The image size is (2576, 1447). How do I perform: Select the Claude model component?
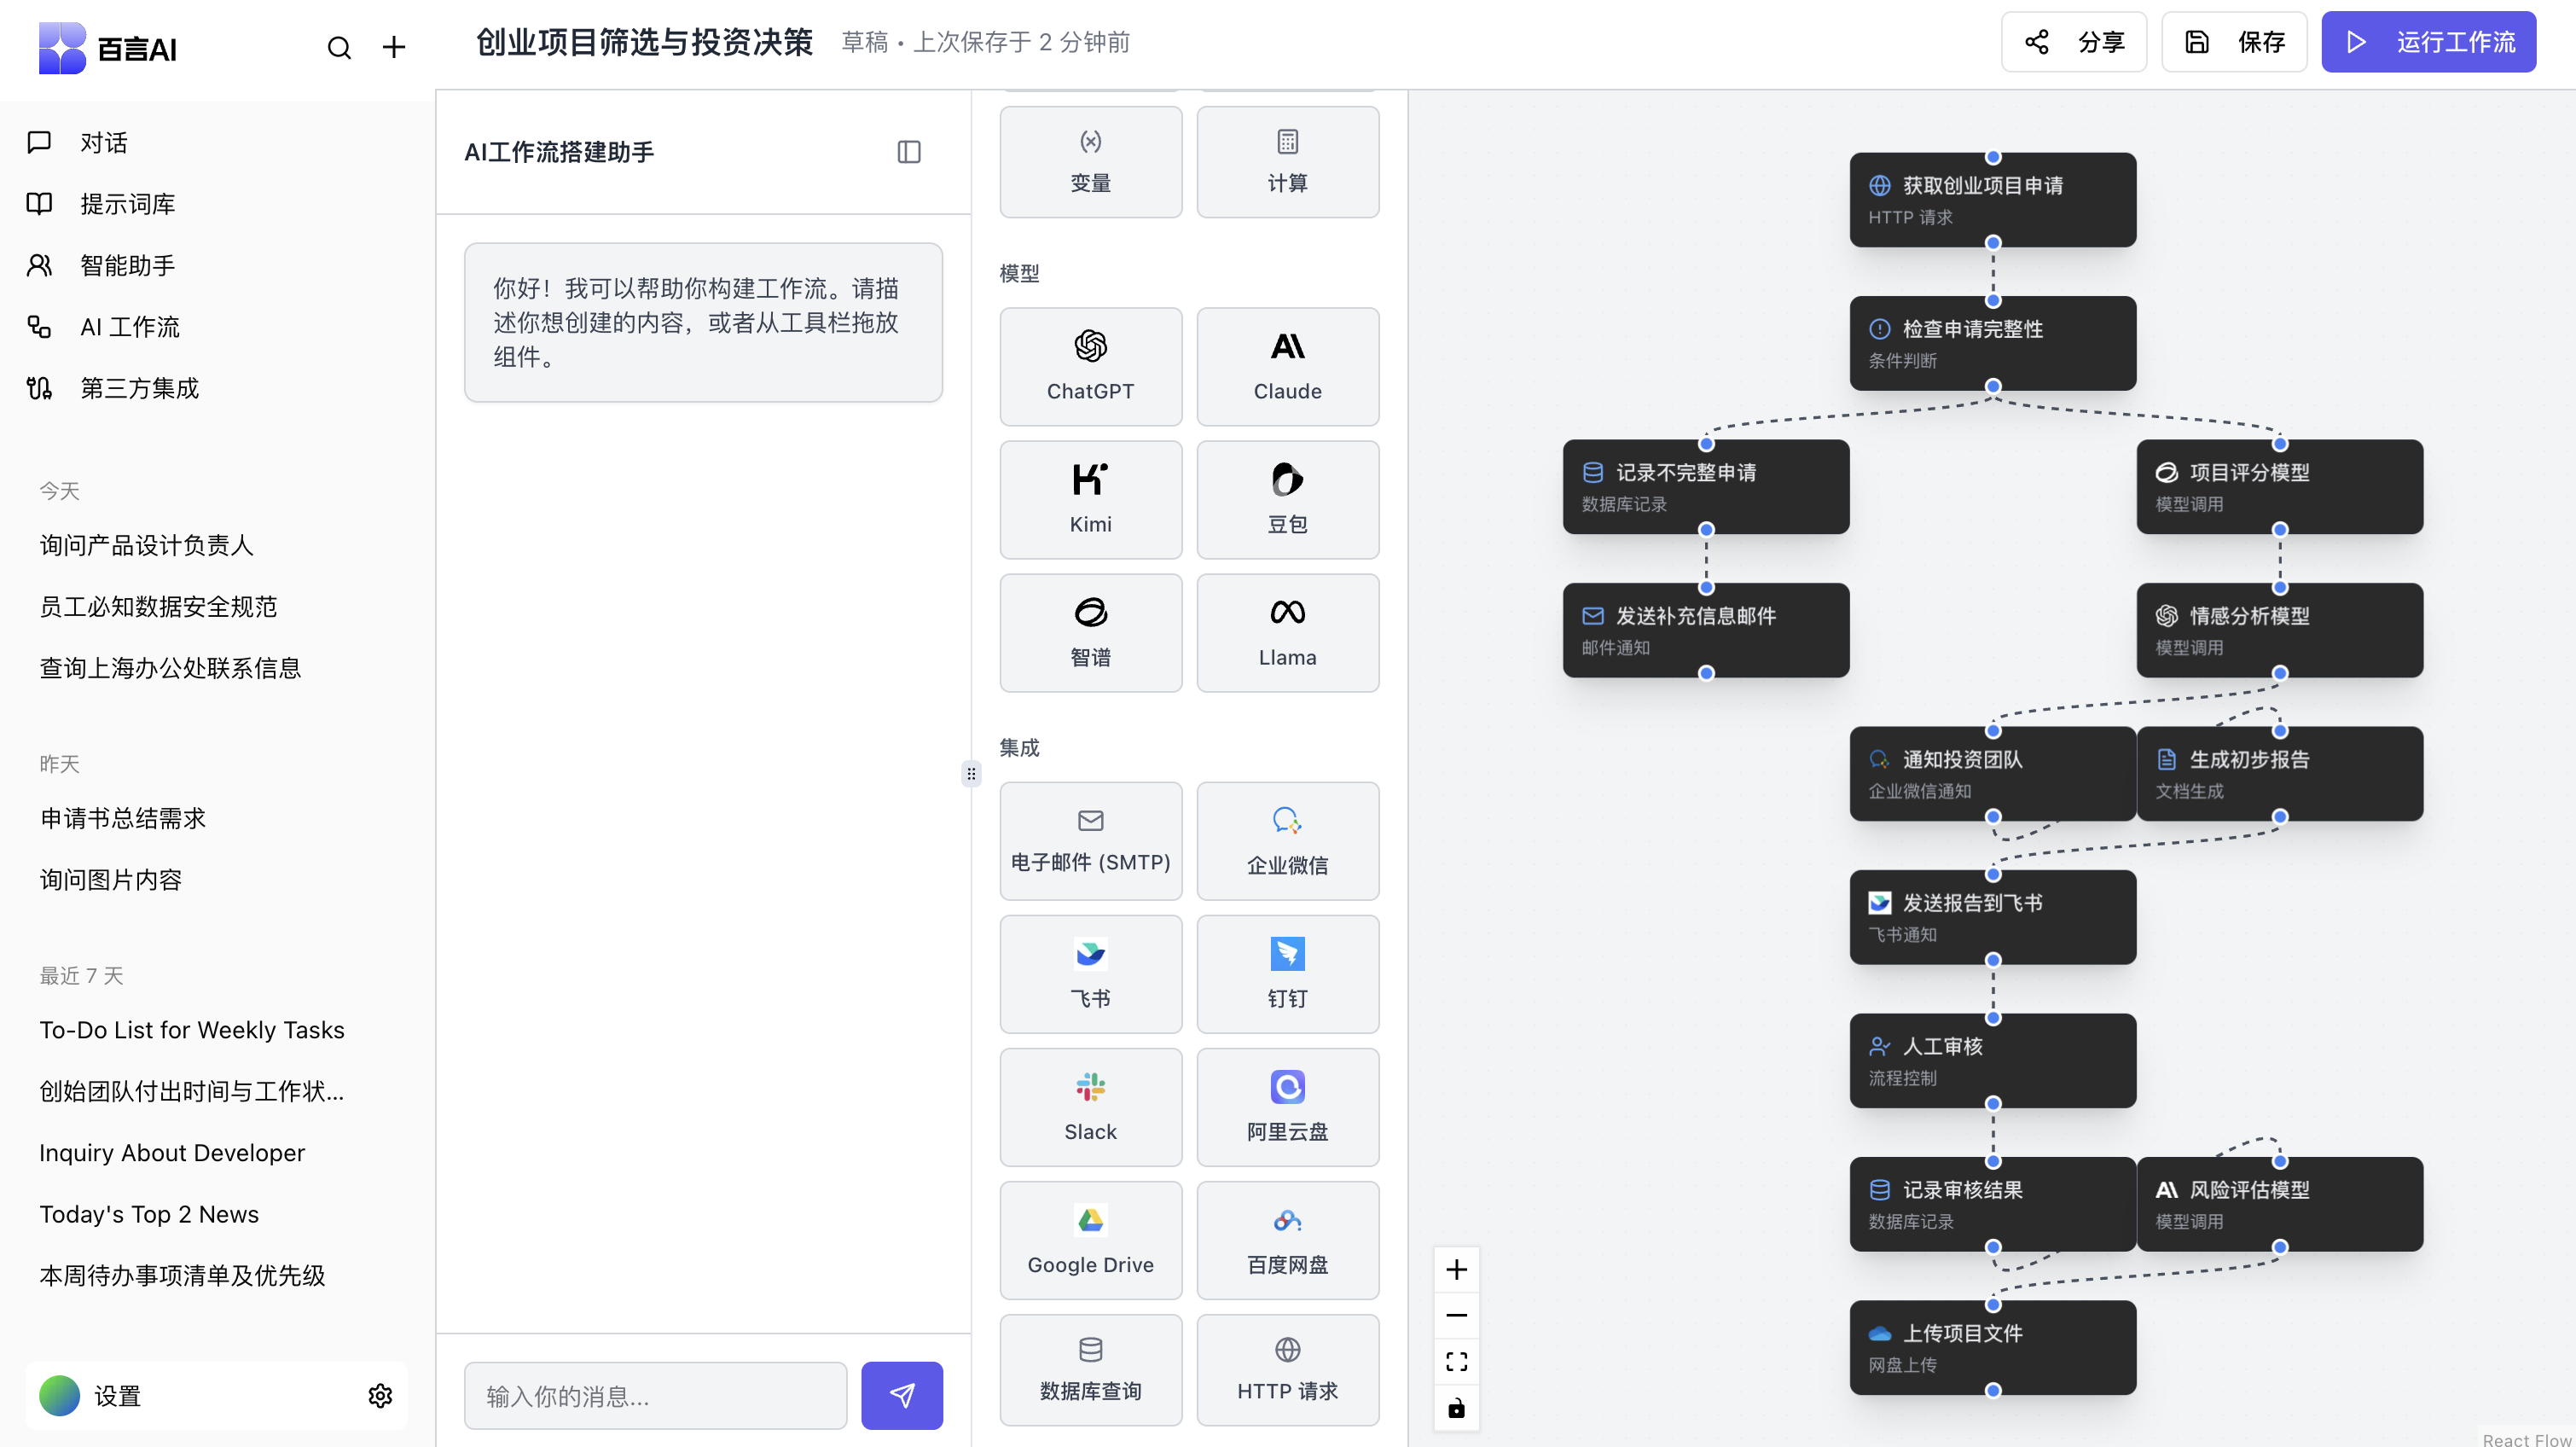[1287, 366]
